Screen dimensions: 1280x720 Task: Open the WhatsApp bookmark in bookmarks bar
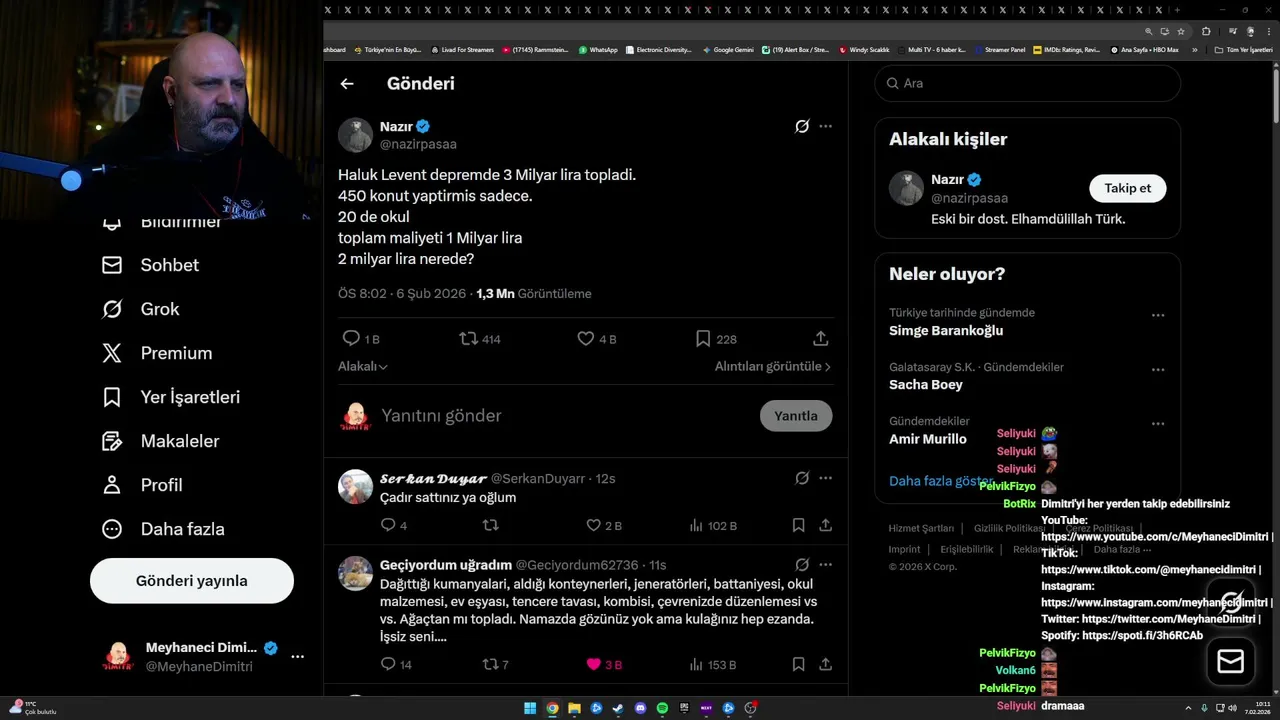point(598,50)
